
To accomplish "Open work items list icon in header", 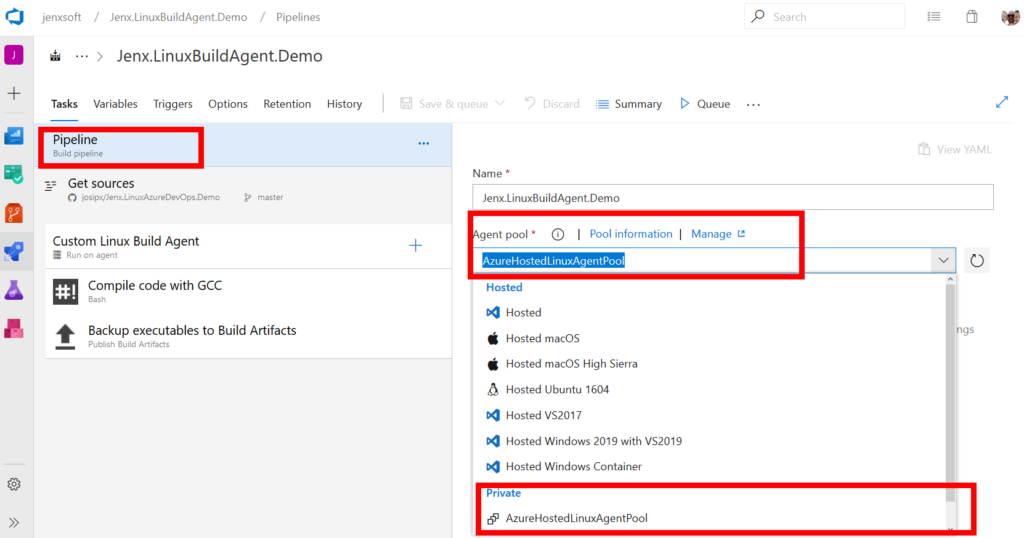I will 934,17.
